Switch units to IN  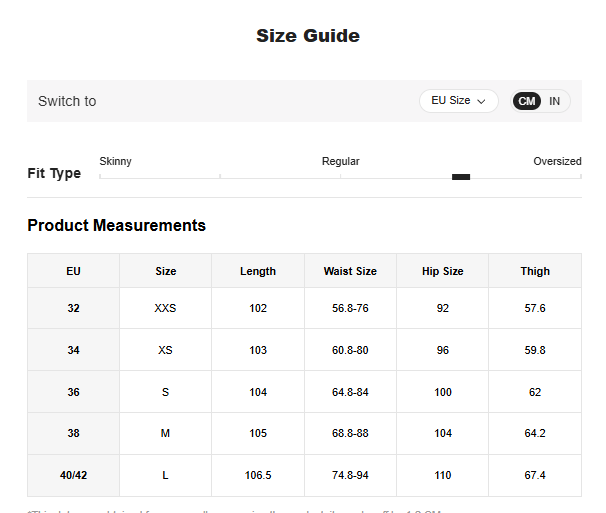coord(554,101)
